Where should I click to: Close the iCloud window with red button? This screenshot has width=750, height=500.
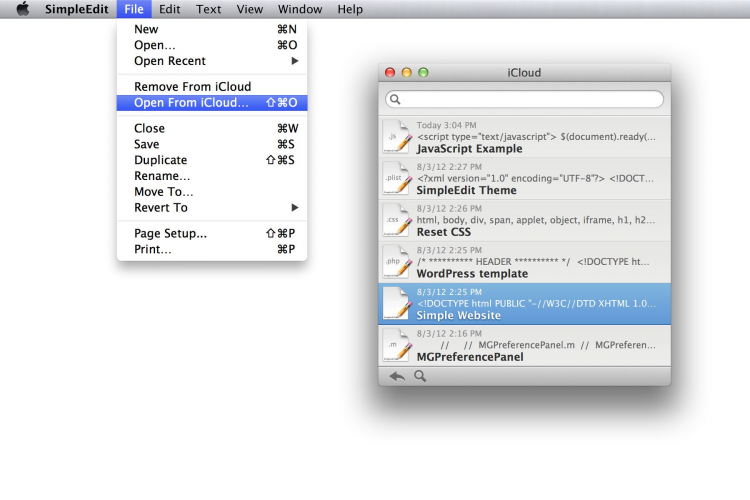click(x=390, y=72)
